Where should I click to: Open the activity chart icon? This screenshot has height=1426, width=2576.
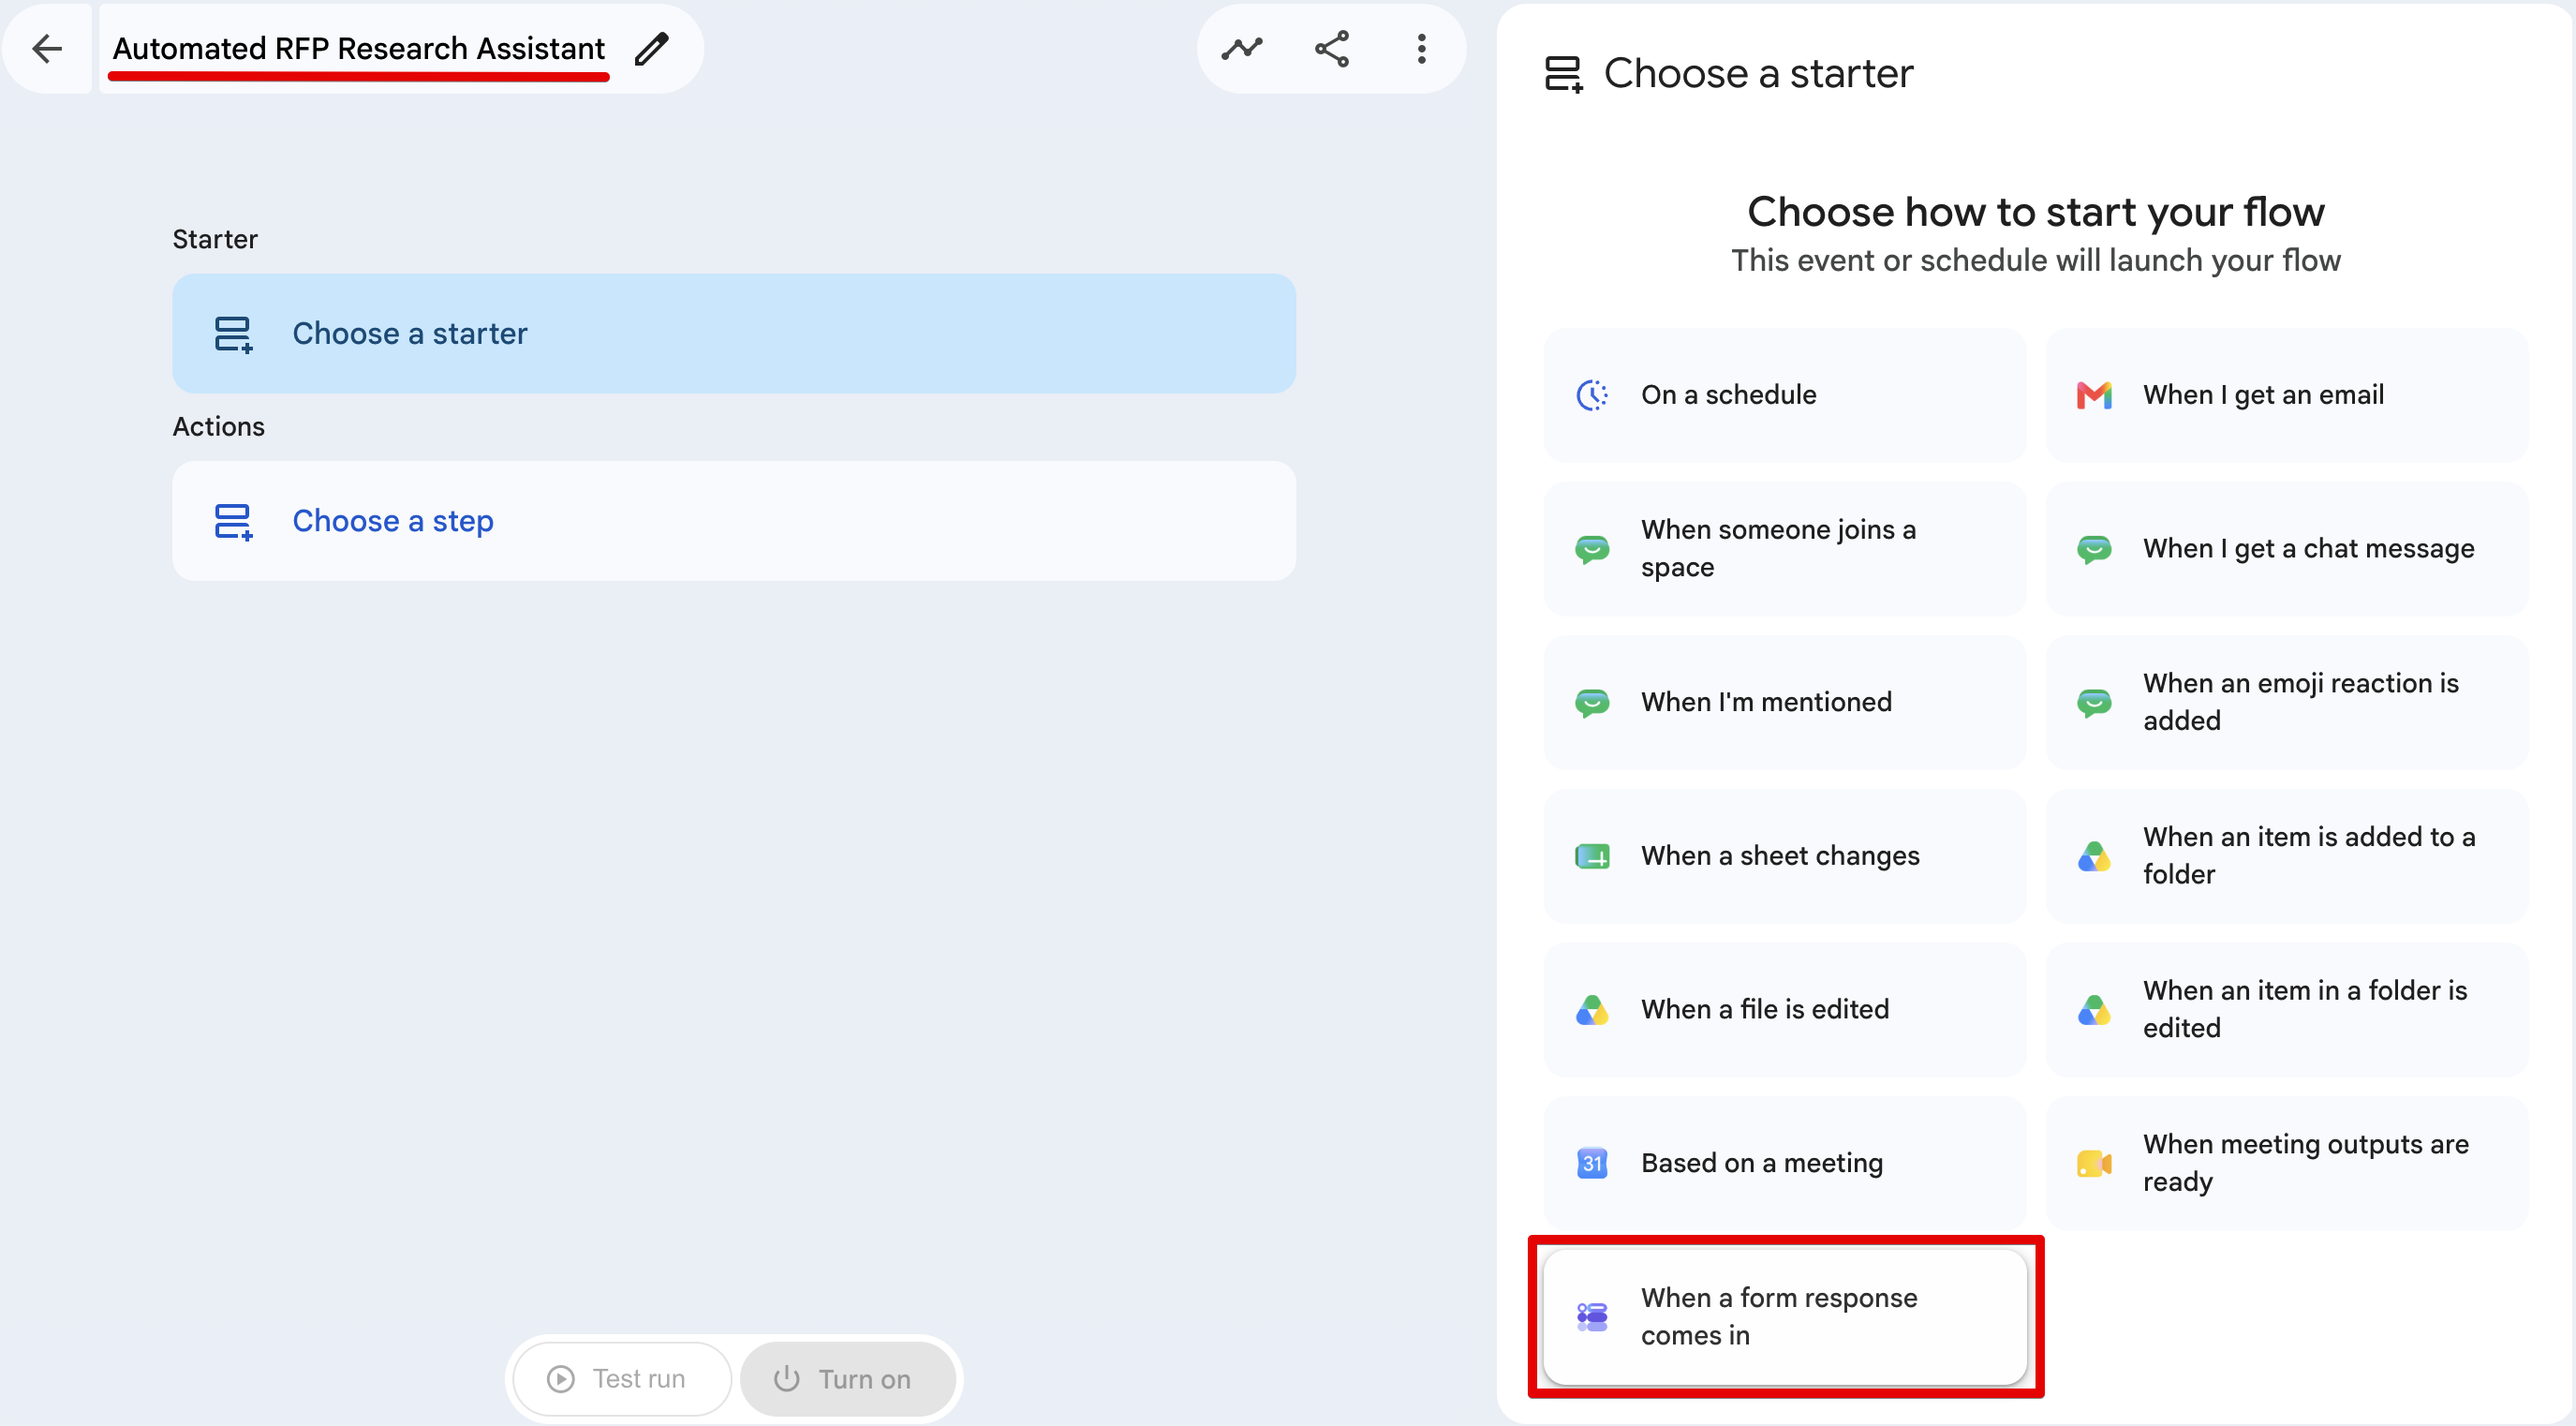click(x=1241, y=48)
